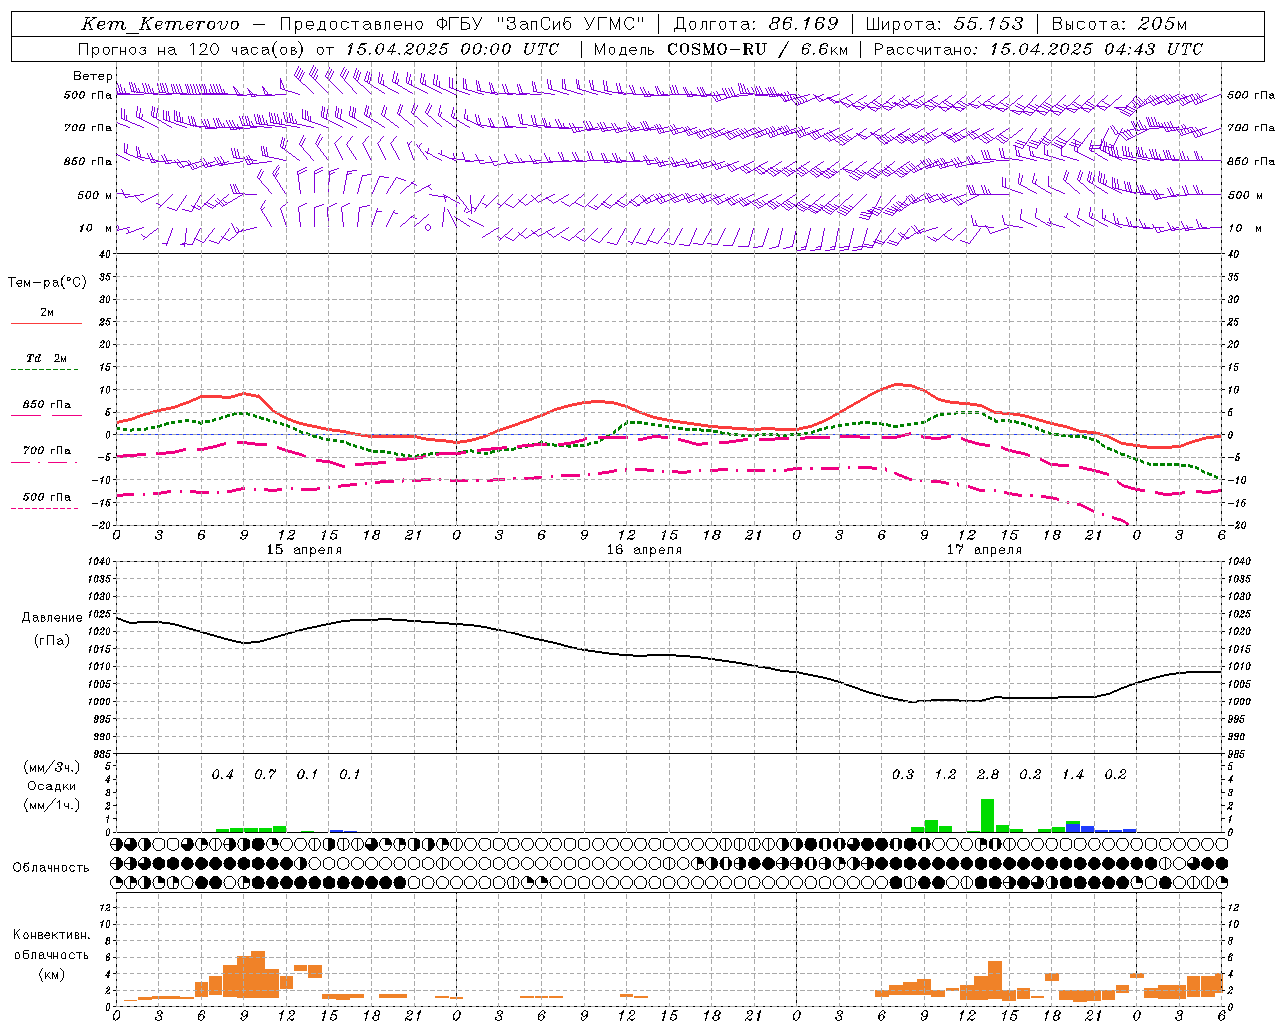Click the 'Облачность' cloud cover label
Image resolution: width=1280 pixels, height=1024 pixels.
click(51, 868)
